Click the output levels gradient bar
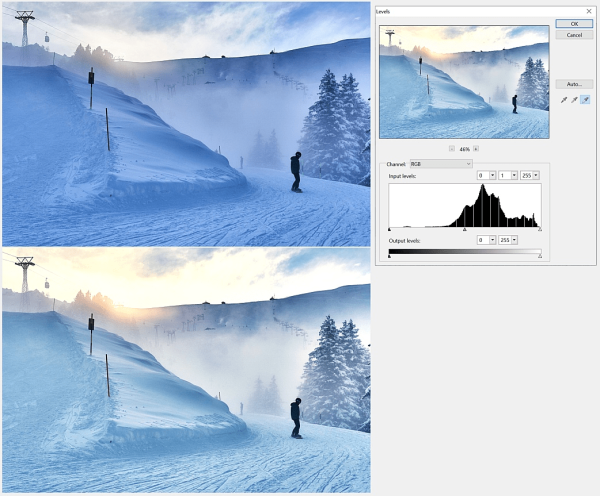Screen dimensions: 600x496 [x=465, y=251]
